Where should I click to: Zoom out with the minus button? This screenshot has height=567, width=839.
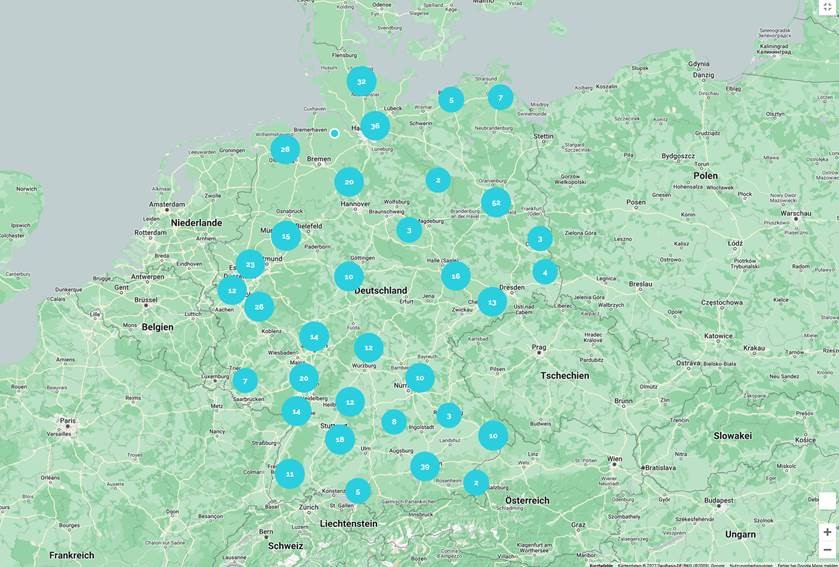tap(827, 550)
